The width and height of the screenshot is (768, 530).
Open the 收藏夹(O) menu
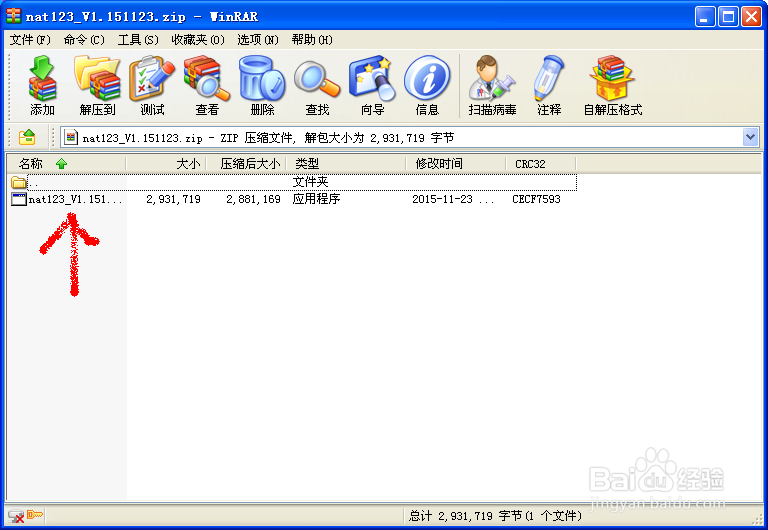[198, 40]
